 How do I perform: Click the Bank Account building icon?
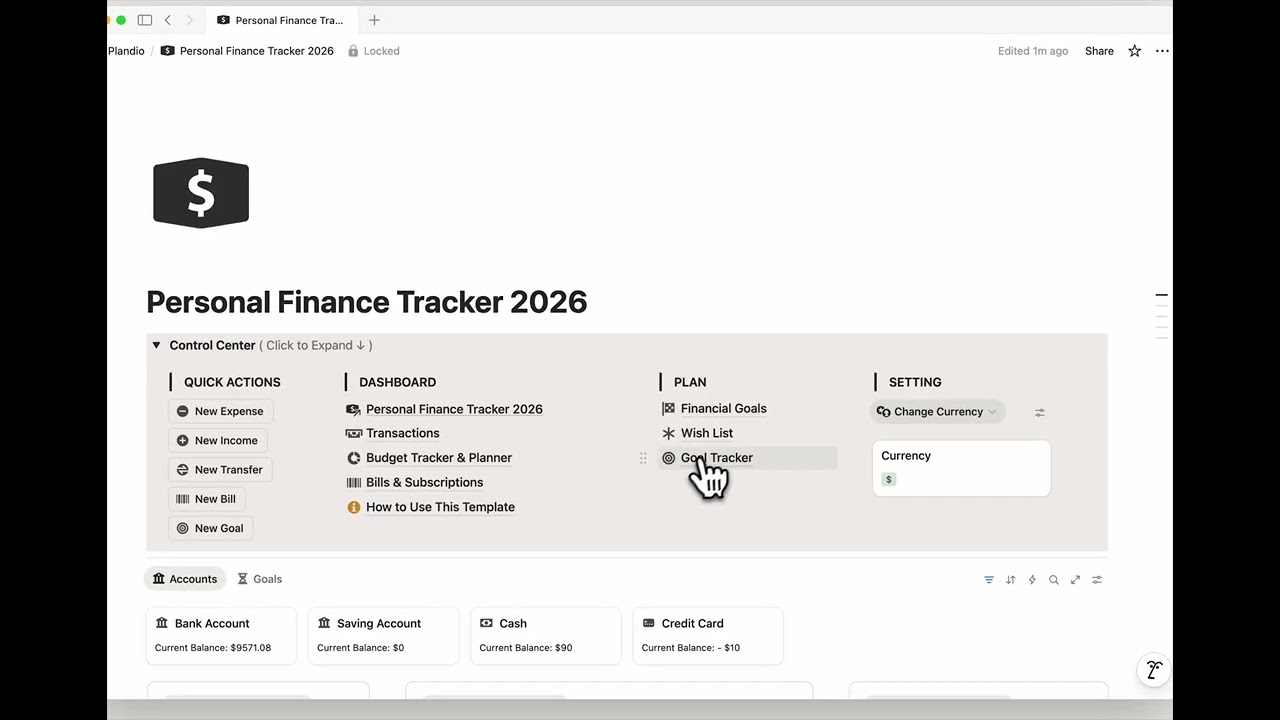pos(162,623)
